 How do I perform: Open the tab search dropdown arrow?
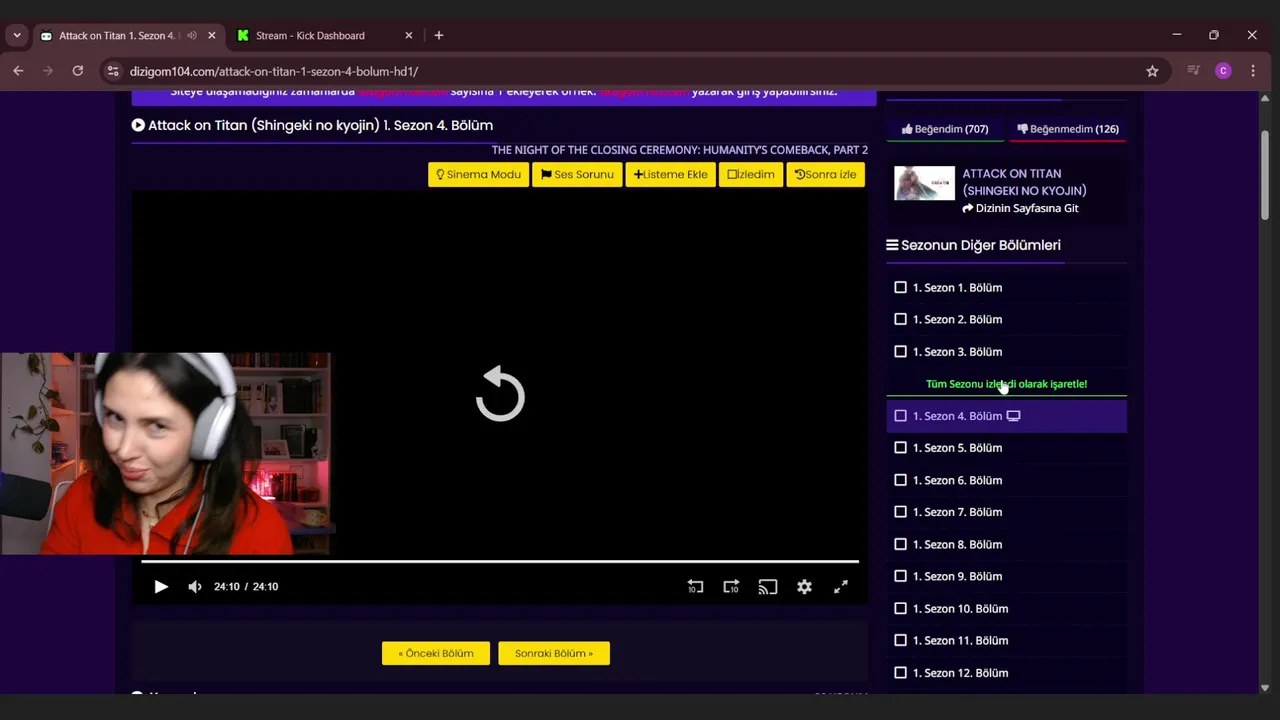pyautogui.click(x=17, y=35)
